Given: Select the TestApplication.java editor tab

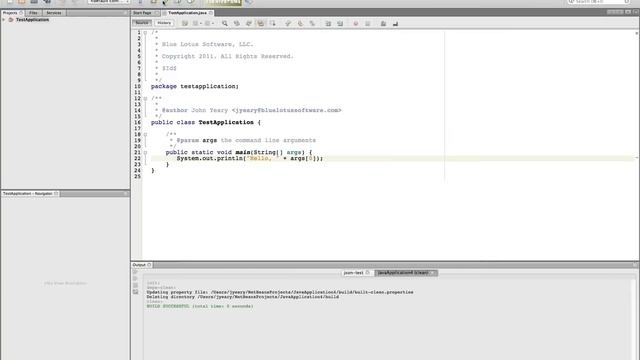Looking at the screenshot, I should [187, 13].
